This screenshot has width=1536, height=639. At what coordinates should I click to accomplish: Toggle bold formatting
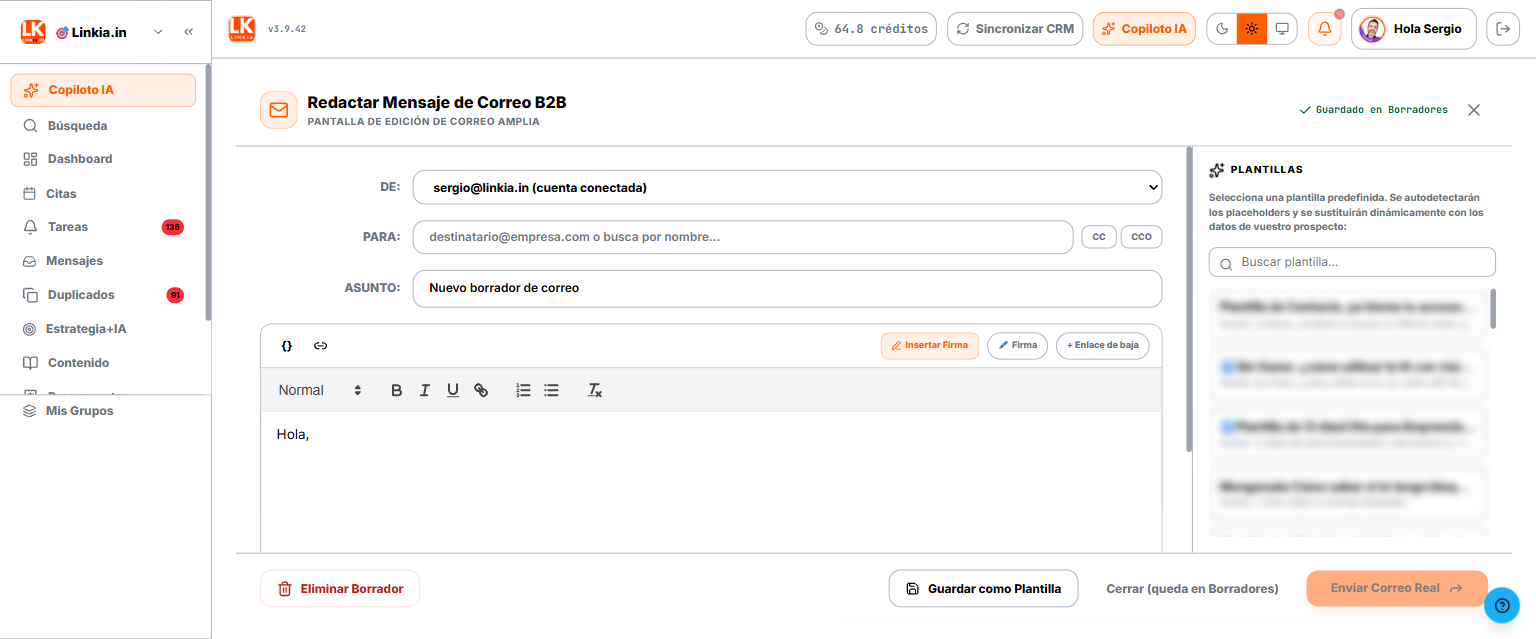pos(396,390)
